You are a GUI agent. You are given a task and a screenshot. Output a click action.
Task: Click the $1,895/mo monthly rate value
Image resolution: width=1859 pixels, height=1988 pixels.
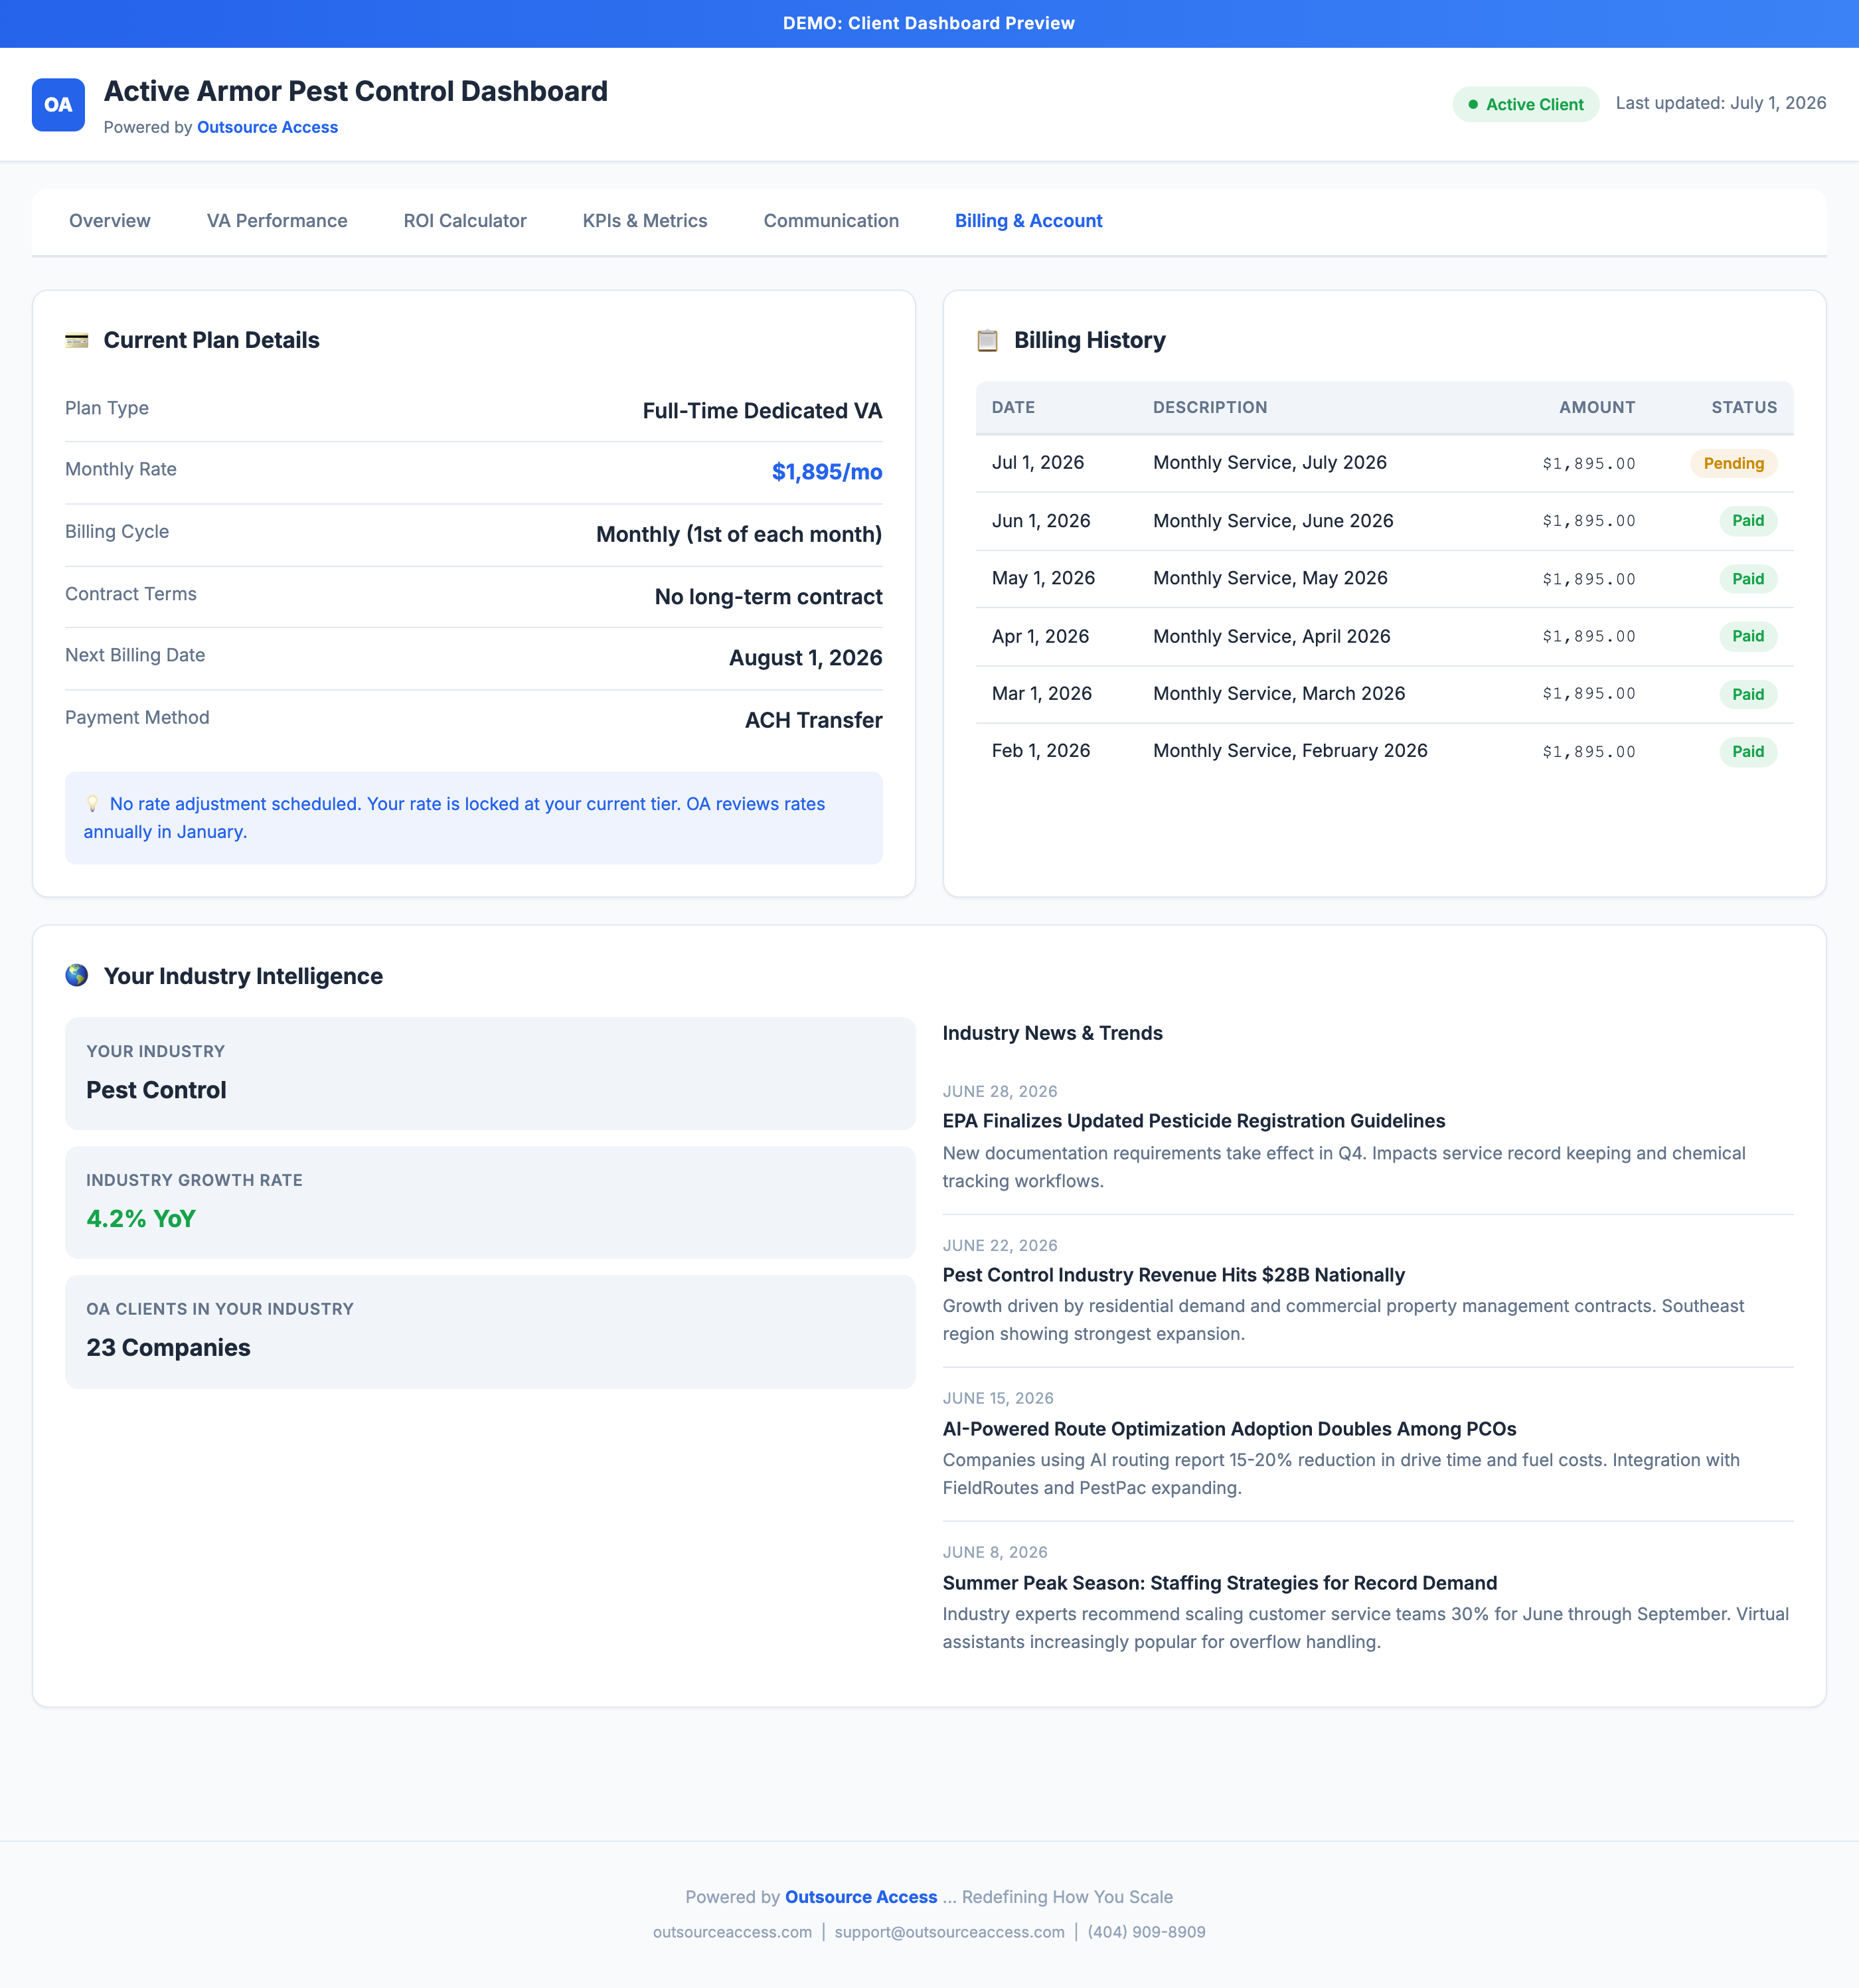click(827, 472)
